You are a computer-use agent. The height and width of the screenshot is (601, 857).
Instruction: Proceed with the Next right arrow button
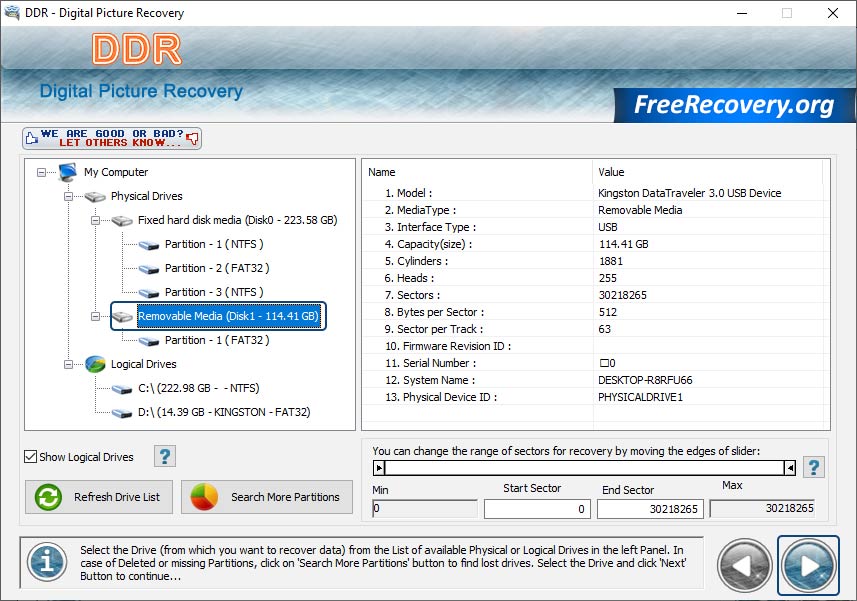[808, 565]
